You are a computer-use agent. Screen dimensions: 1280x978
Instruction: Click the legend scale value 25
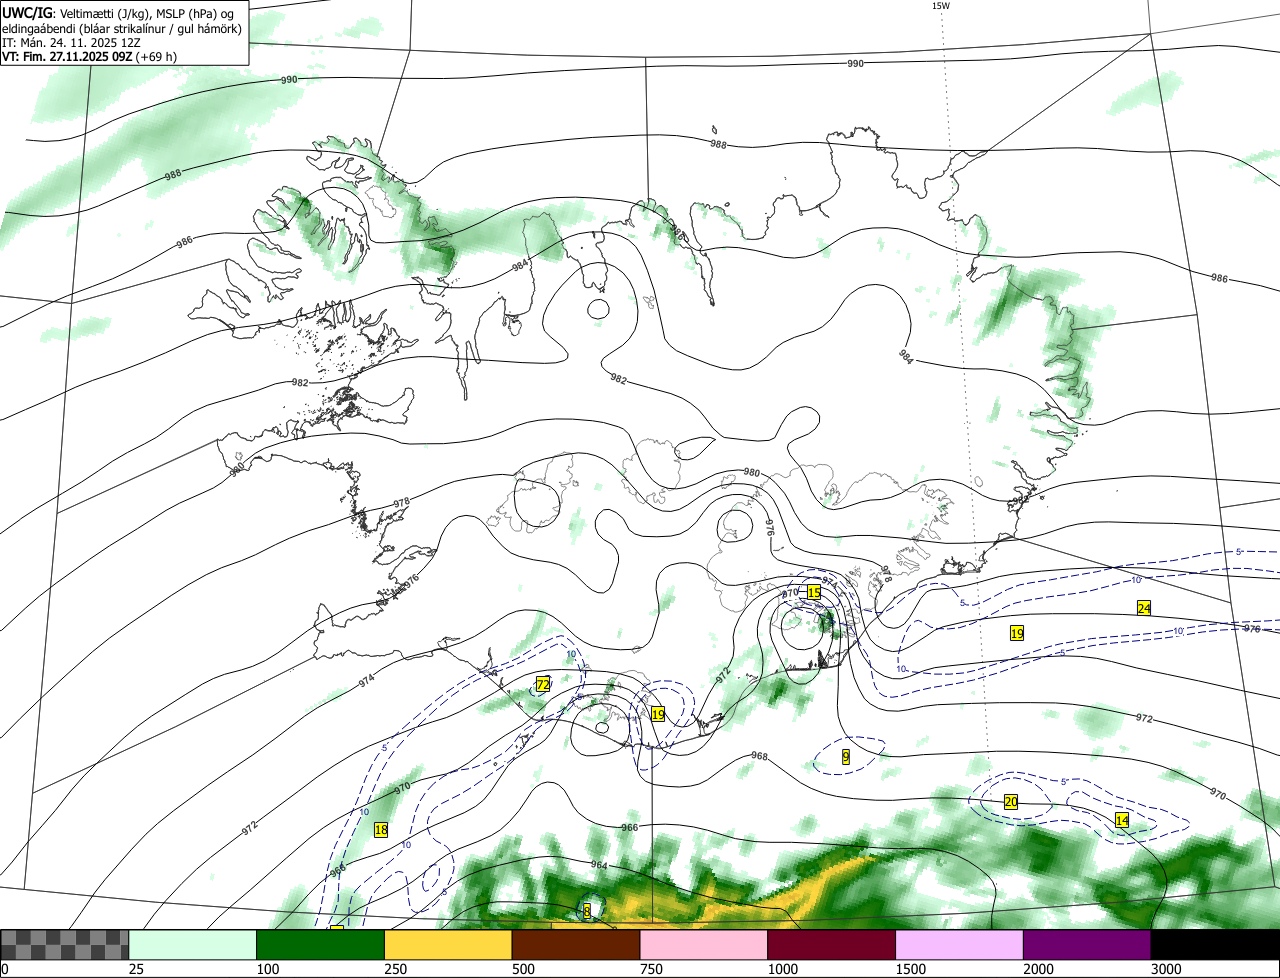(137, 969)
